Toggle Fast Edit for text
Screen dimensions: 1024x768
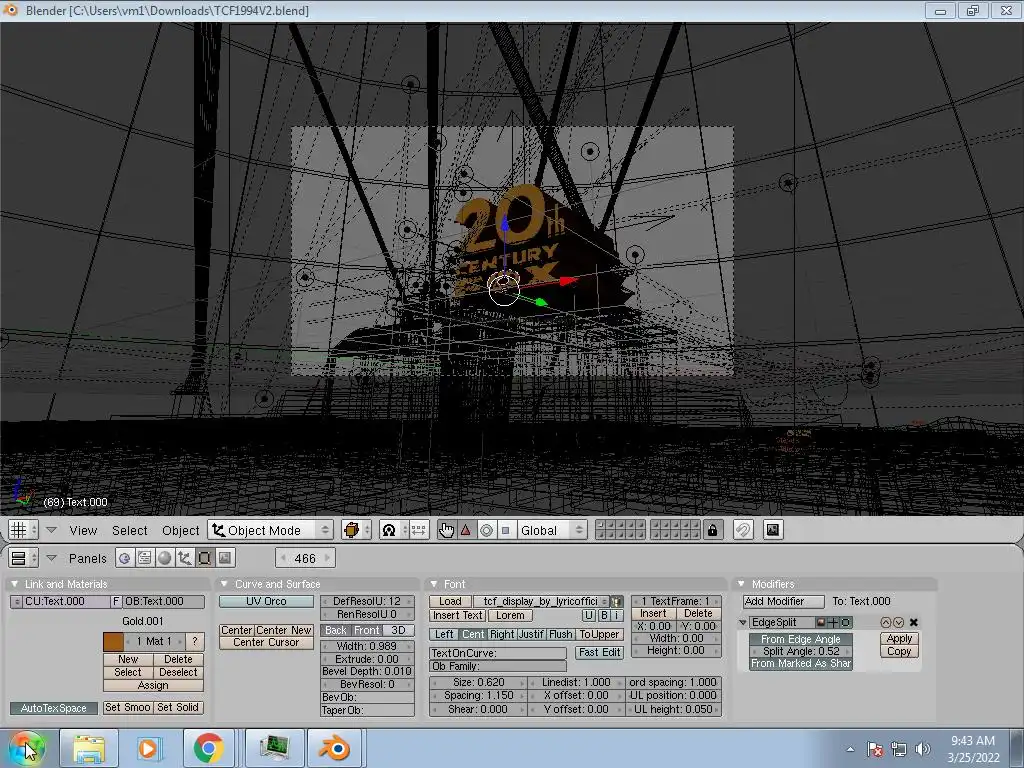click(600, 652)
